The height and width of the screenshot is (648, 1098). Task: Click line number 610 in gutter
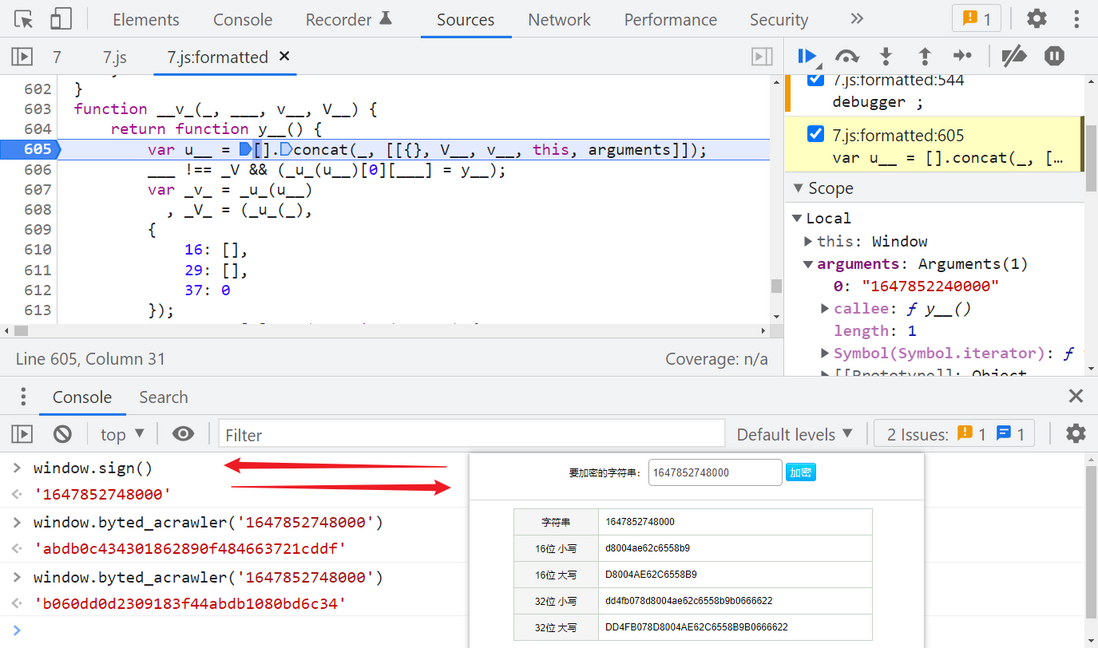[37, 249]
